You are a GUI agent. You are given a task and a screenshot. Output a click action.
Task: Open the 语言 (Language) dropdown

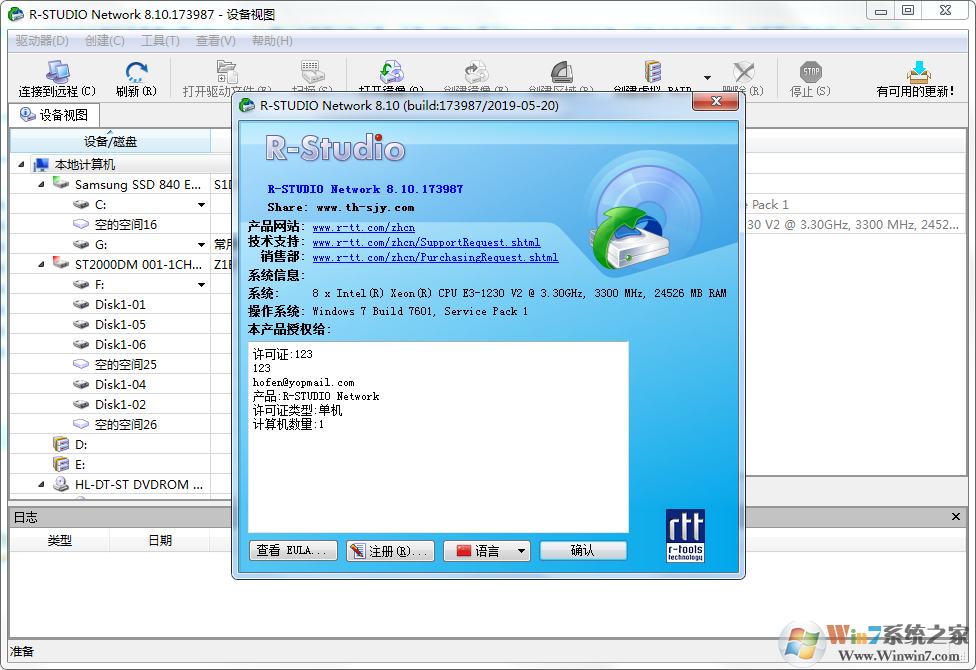pyautogui.click(x=486, y=550)
